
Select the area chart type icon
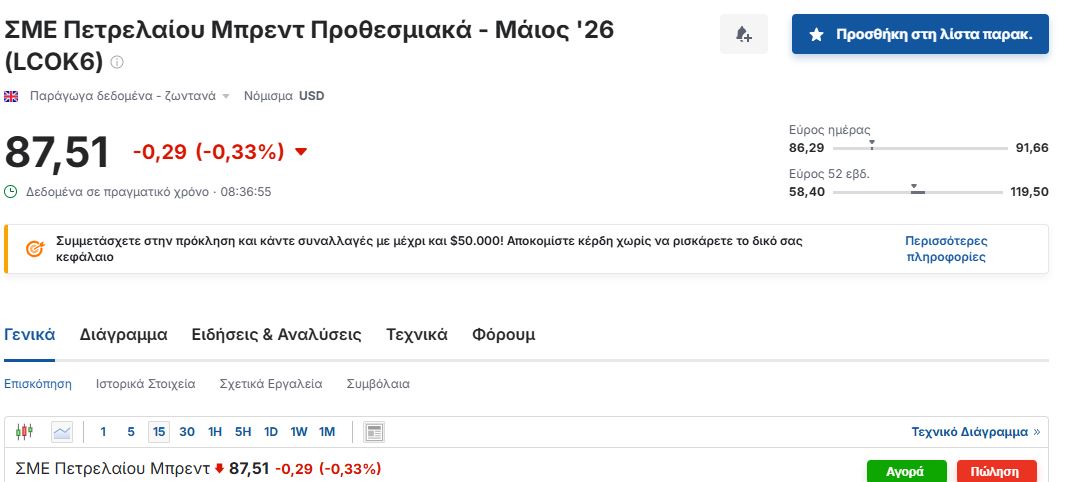(62, 432)
